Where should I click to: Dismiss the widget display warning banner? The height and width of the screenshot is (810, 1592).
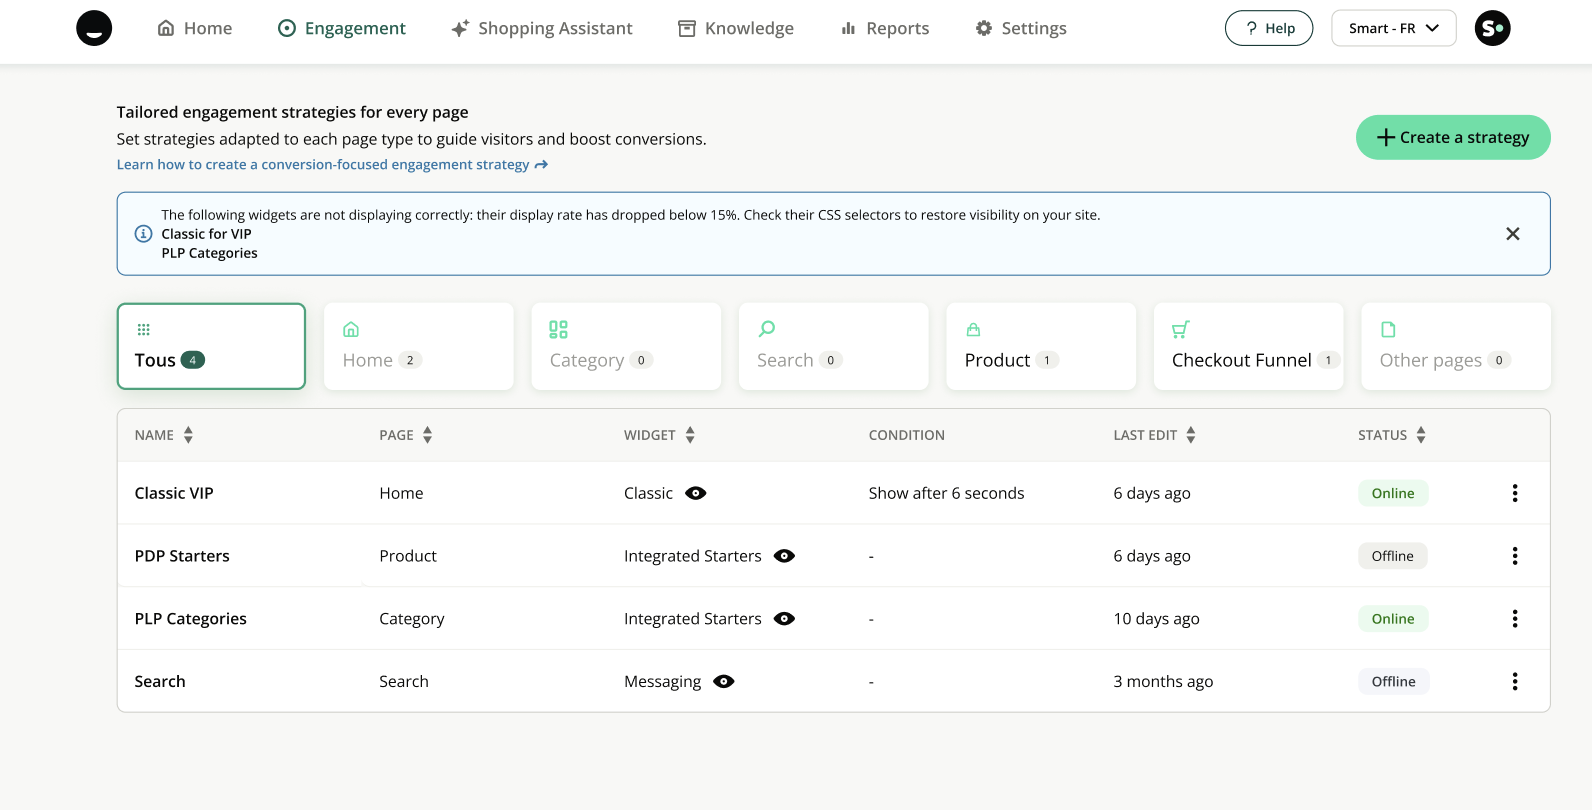(1512, 234)
